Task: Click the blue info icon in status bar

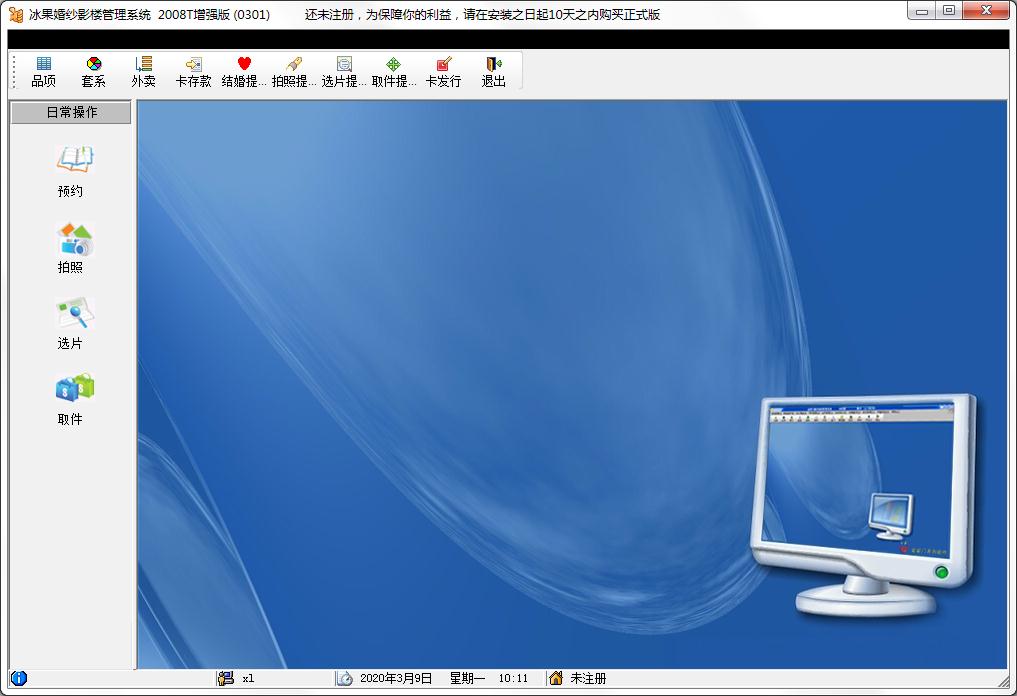Action: point(19,678)
